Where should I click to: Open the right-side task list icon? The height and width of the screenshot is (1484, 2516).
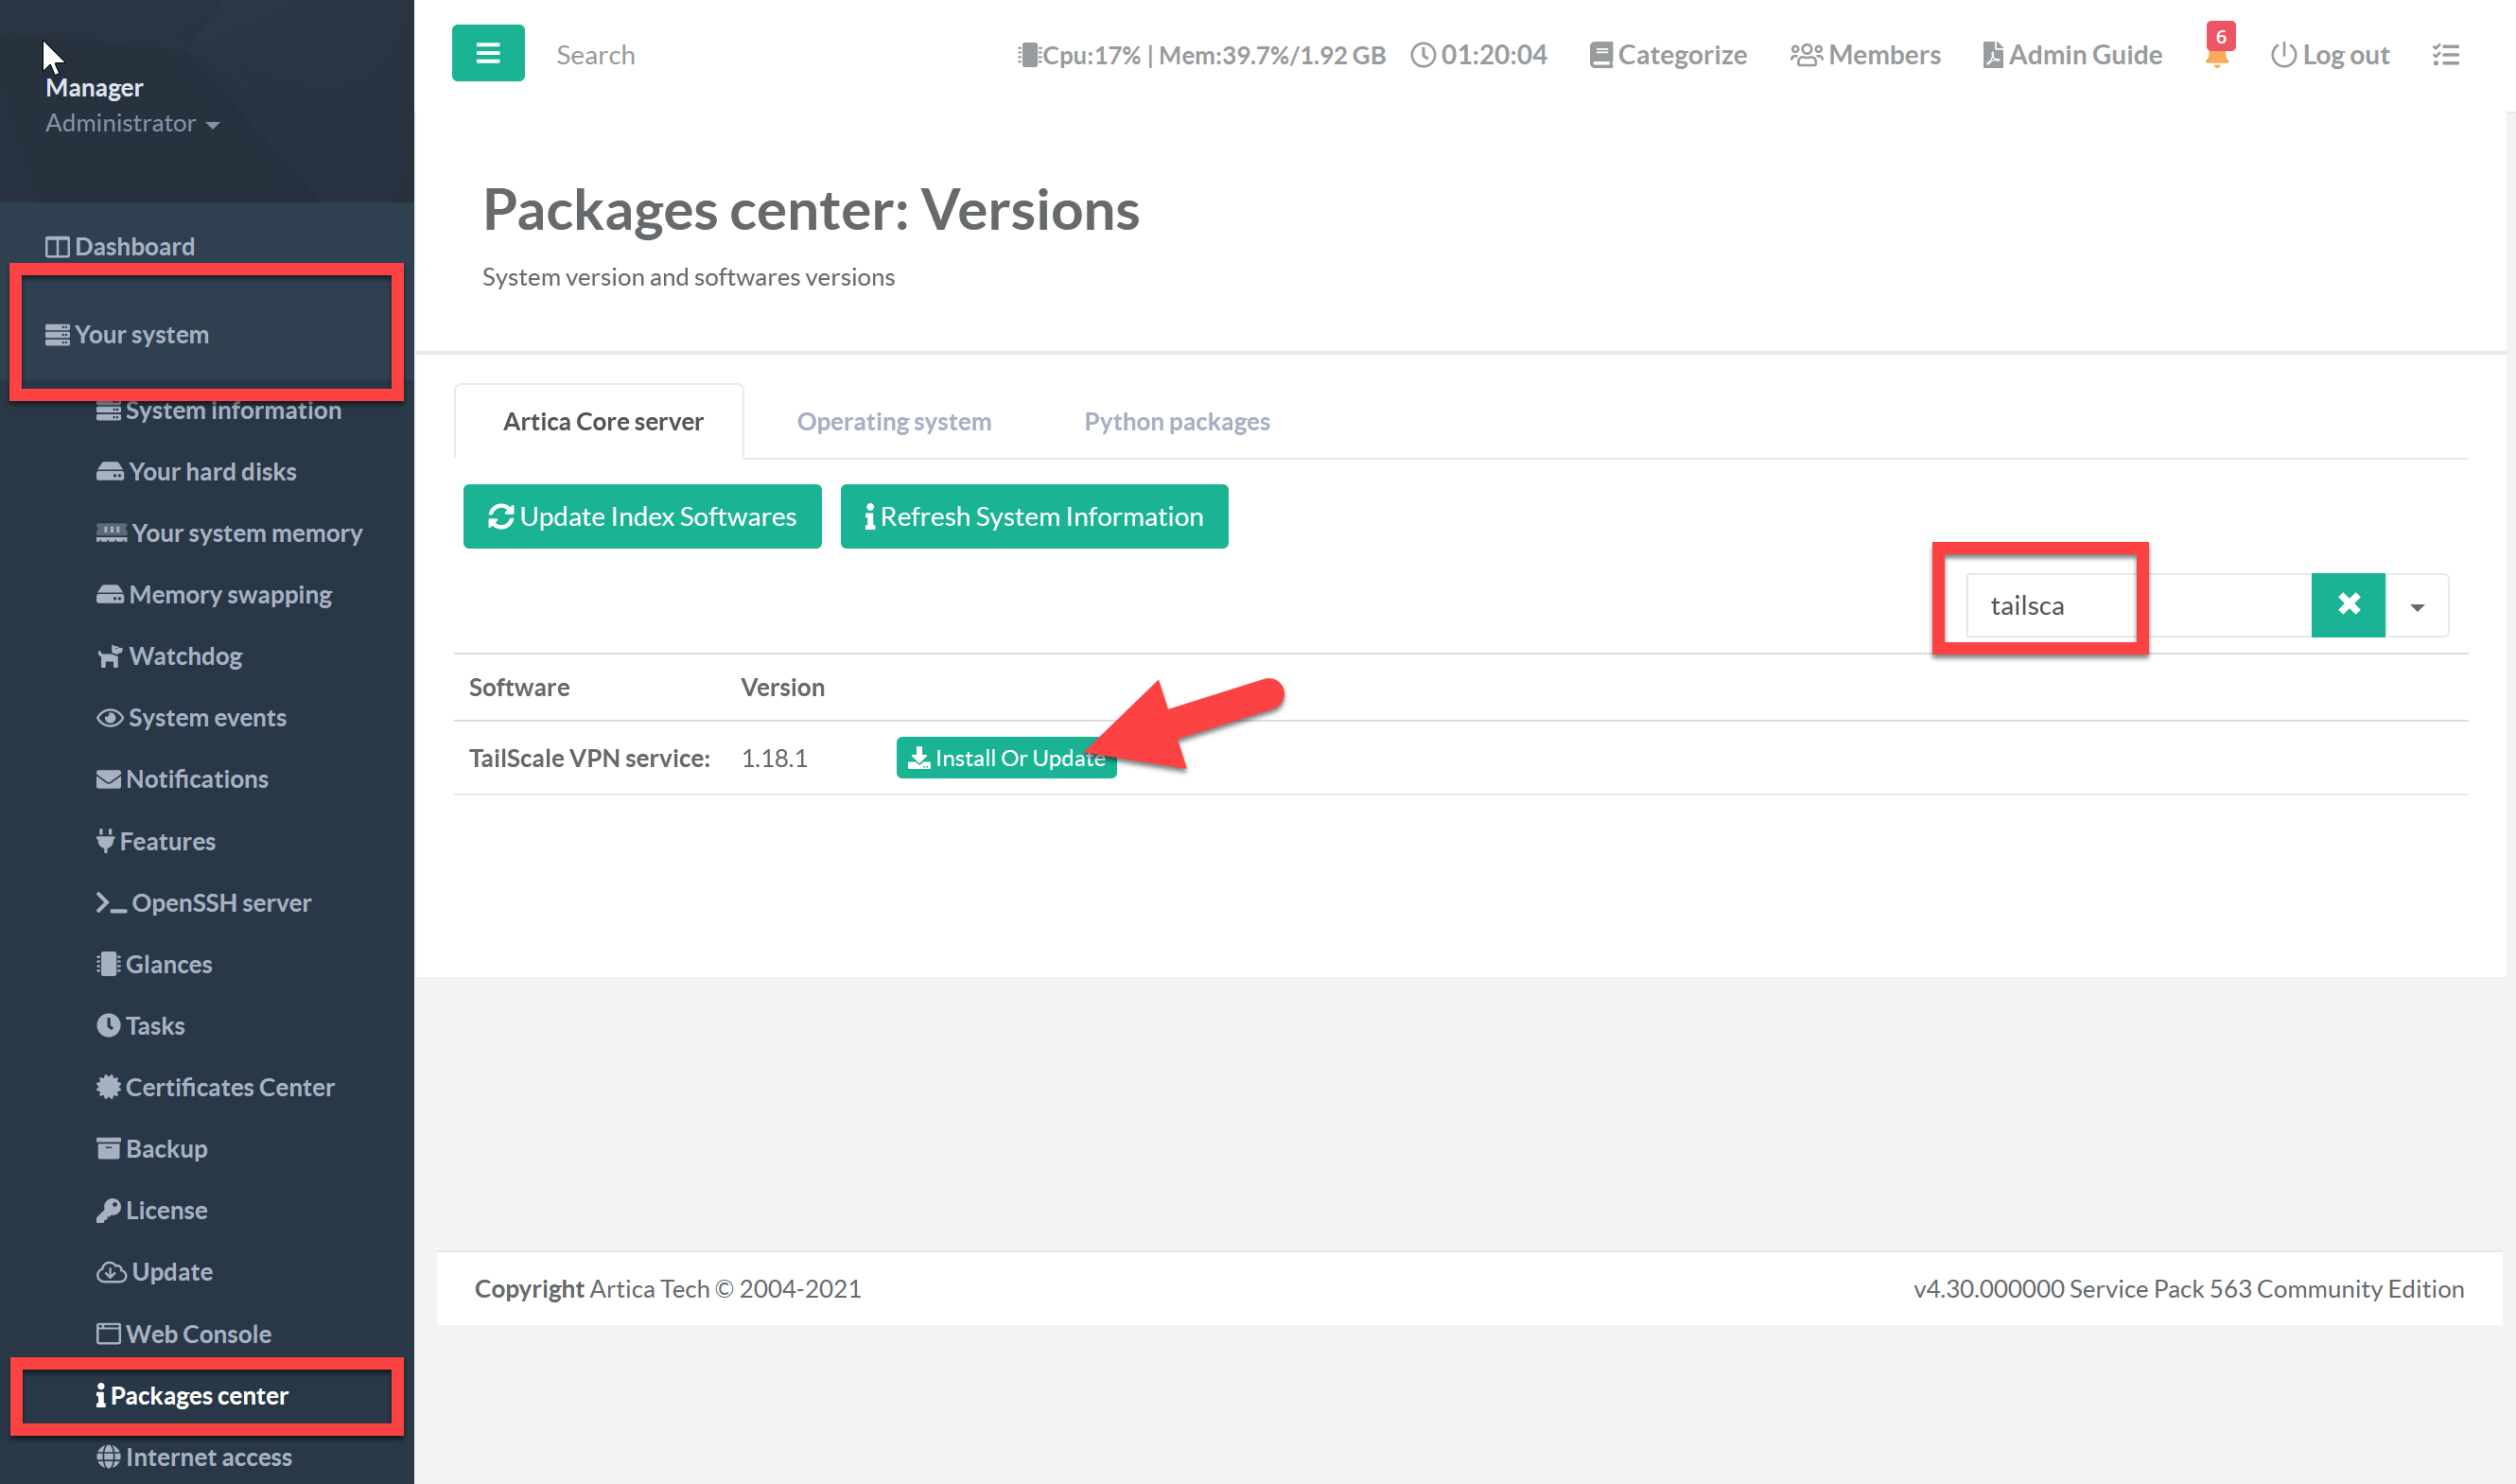tap(2445, 55)
